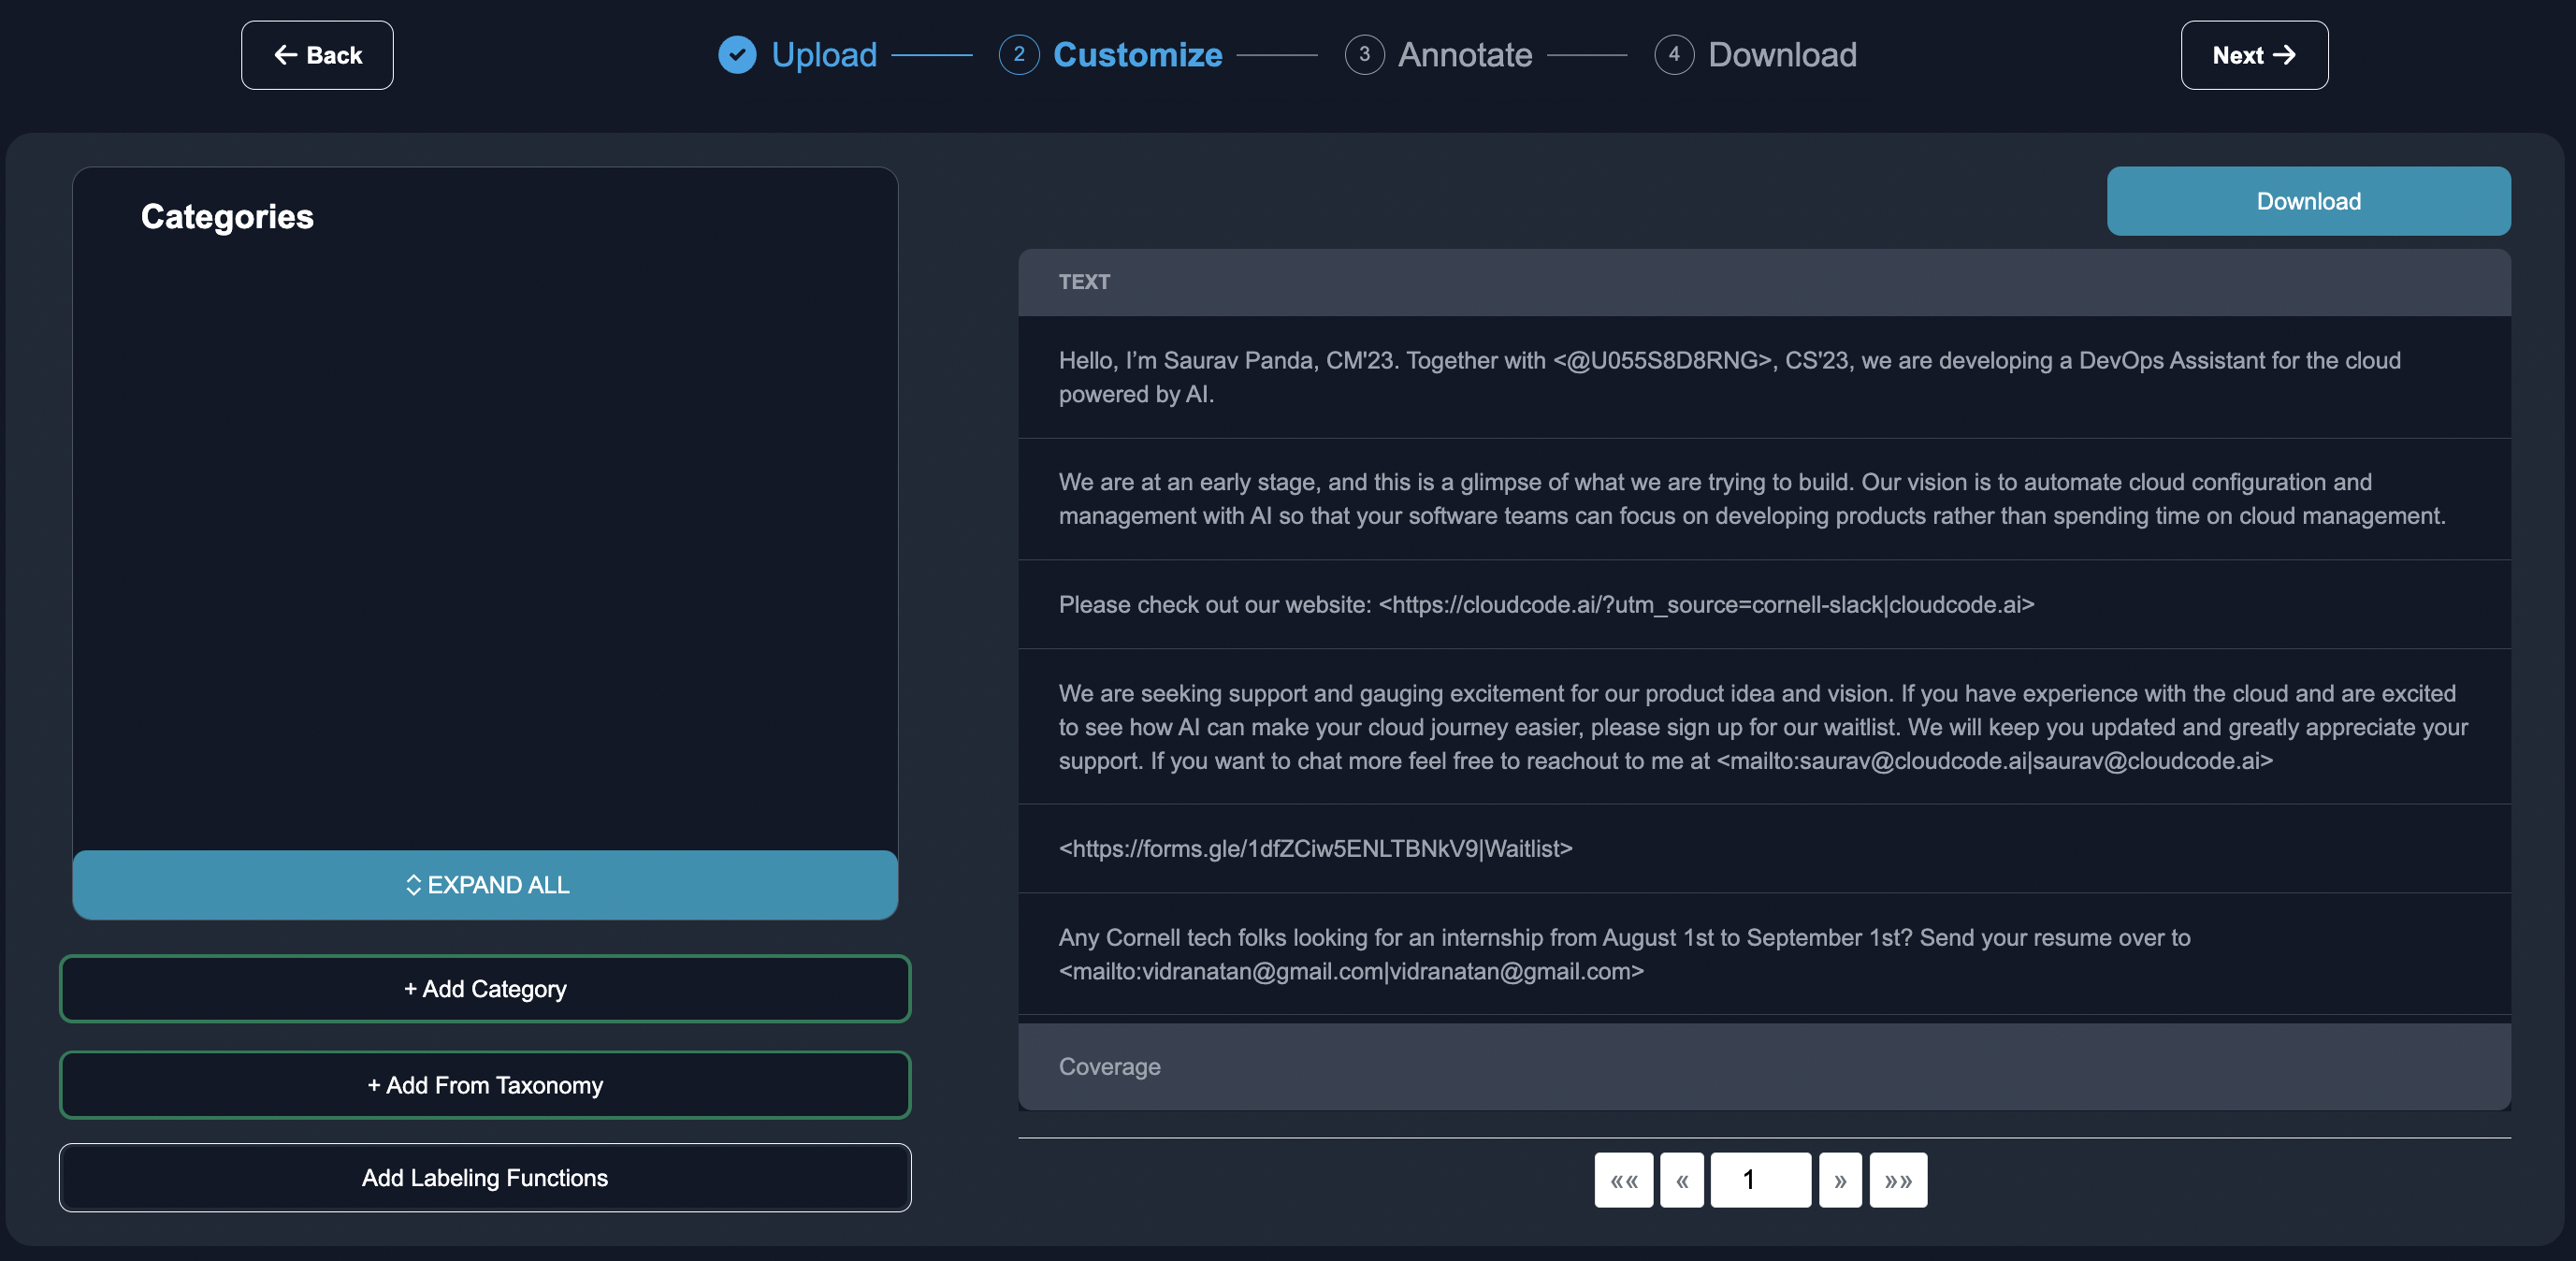This screenshot has width=2576, height=1261.
Task: Click next page chevron button
Action: (1838, 1181)
